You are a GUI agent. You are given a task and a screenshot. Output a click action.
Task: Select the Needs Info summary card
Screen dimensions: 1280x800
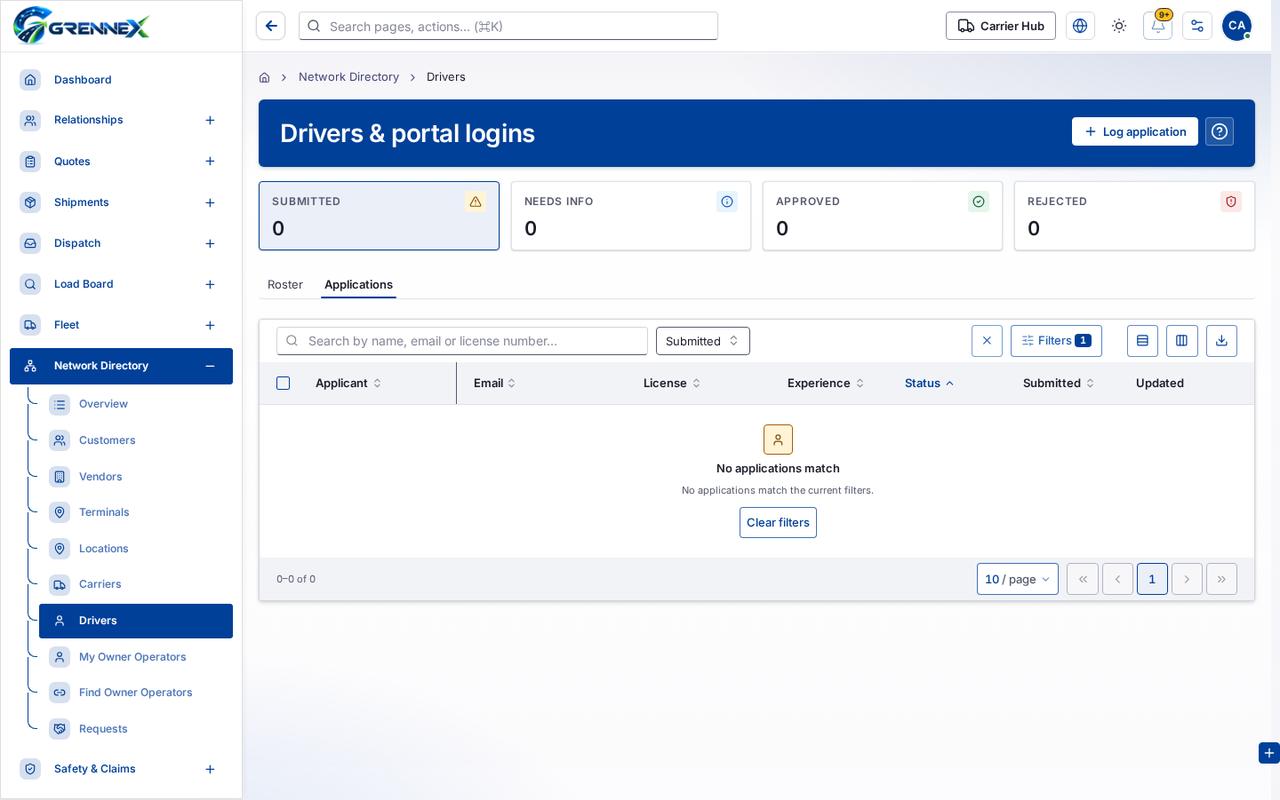coord(630,216)
